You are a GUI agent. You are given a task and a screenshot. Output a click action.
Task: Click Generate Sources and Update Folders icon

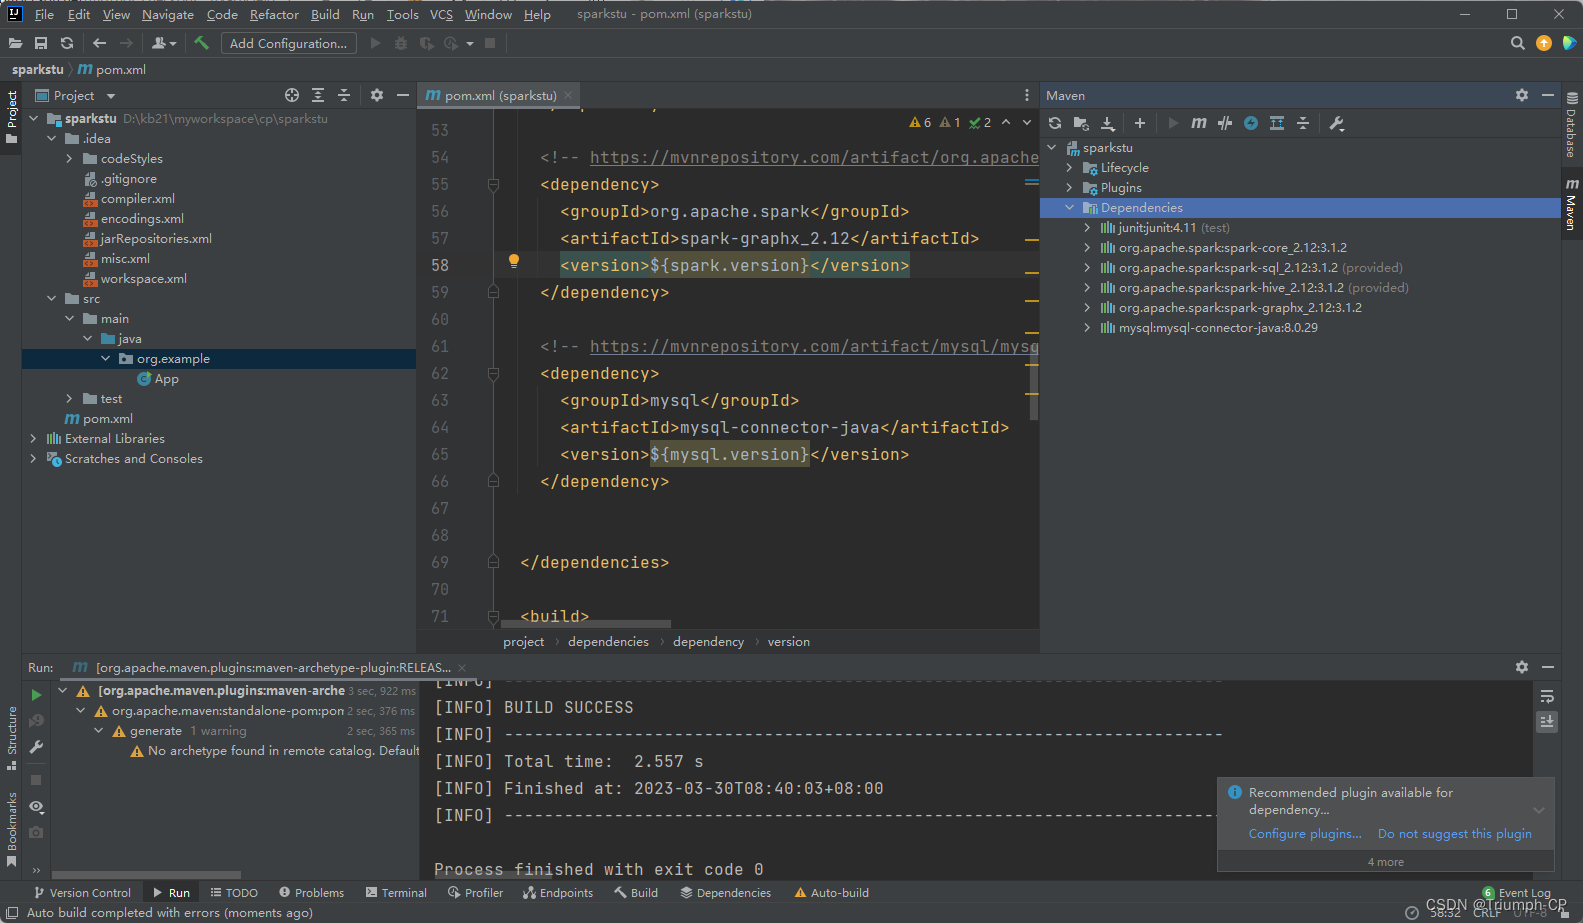(x=1081, y=123)
